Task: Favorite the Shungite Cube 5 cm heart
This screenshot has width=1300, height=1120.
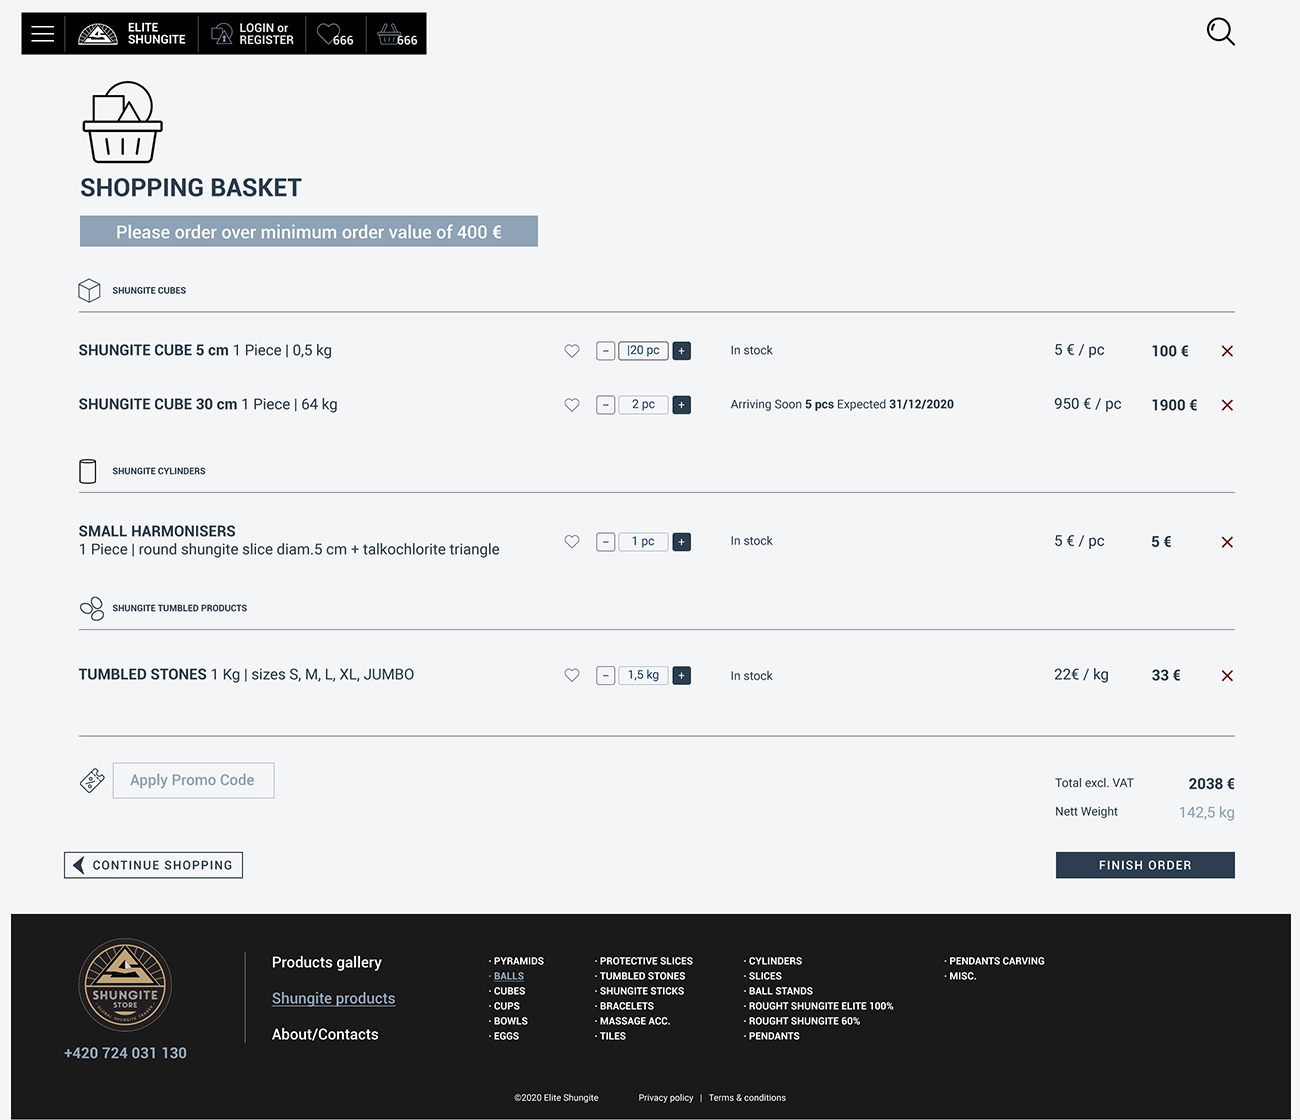Action: point(572,351)
